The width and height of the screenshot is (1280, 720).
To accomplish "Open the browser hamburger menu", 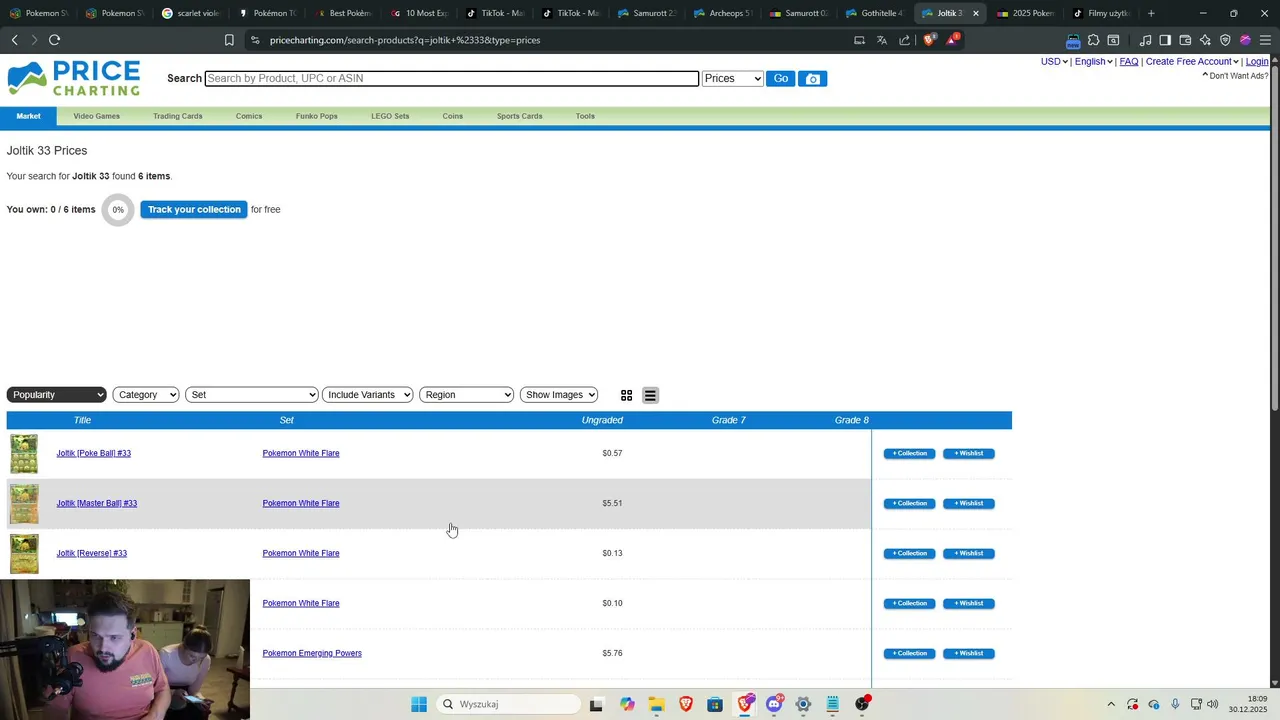I will (1265, 40).
